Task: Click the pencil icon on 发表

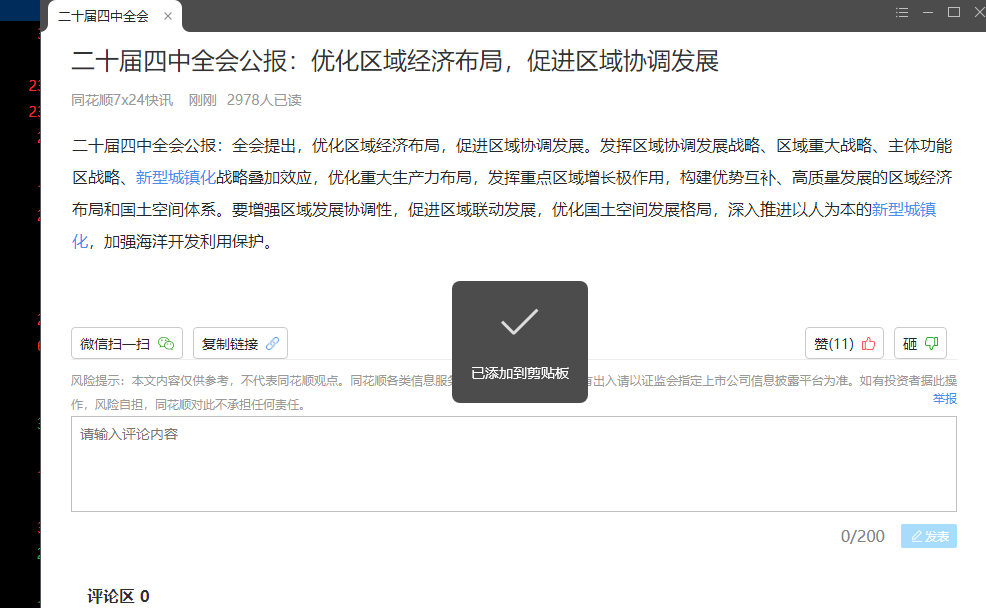Action: [916, 536]
